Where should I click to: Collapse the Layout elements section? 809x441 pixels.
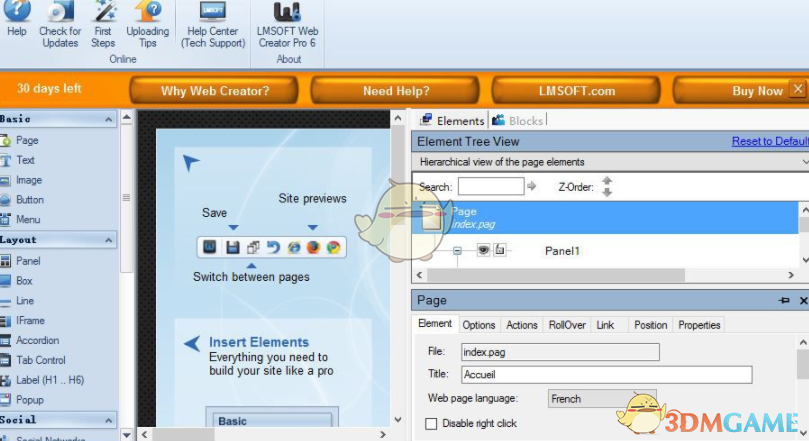108,240
